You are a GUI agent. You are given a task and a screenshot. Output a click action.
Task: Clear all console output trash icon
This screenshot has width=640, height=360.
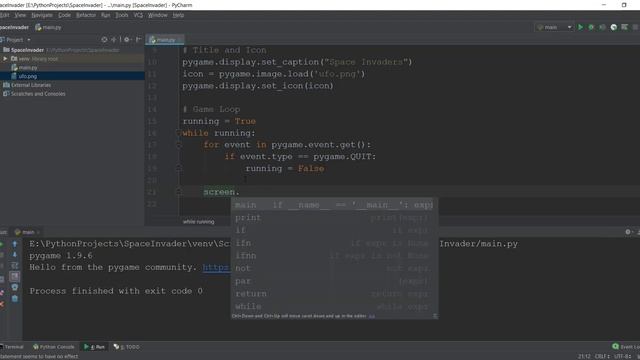[x=15, y=298]
